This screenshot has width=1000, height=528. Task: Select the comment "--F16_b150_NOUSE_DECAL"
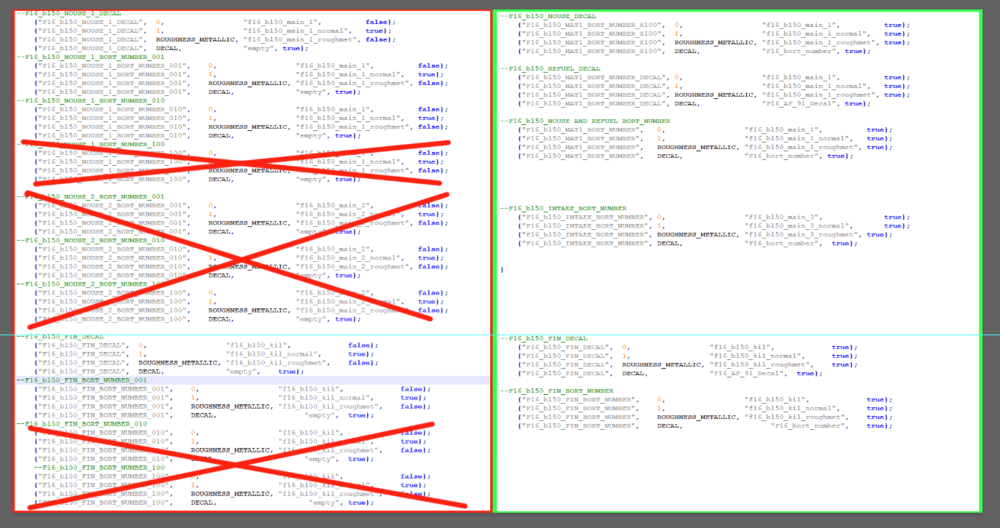[x=548, y=16]
